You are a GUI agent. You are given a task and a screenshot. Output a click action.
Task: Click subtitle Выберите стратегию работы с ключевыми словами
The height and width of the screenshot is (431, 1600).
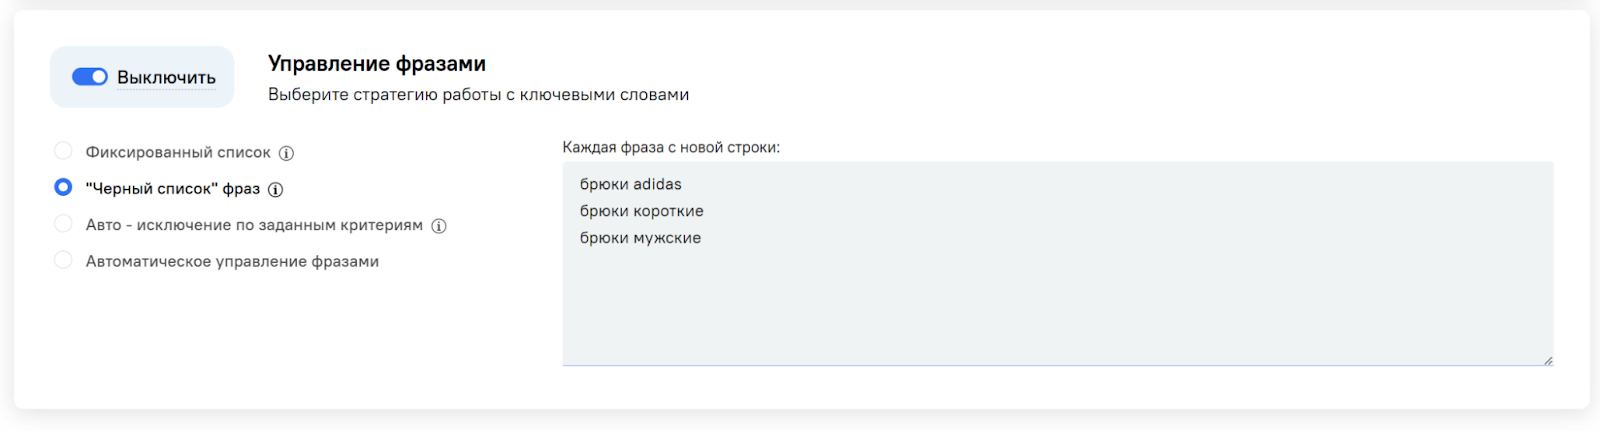point(478,95)
